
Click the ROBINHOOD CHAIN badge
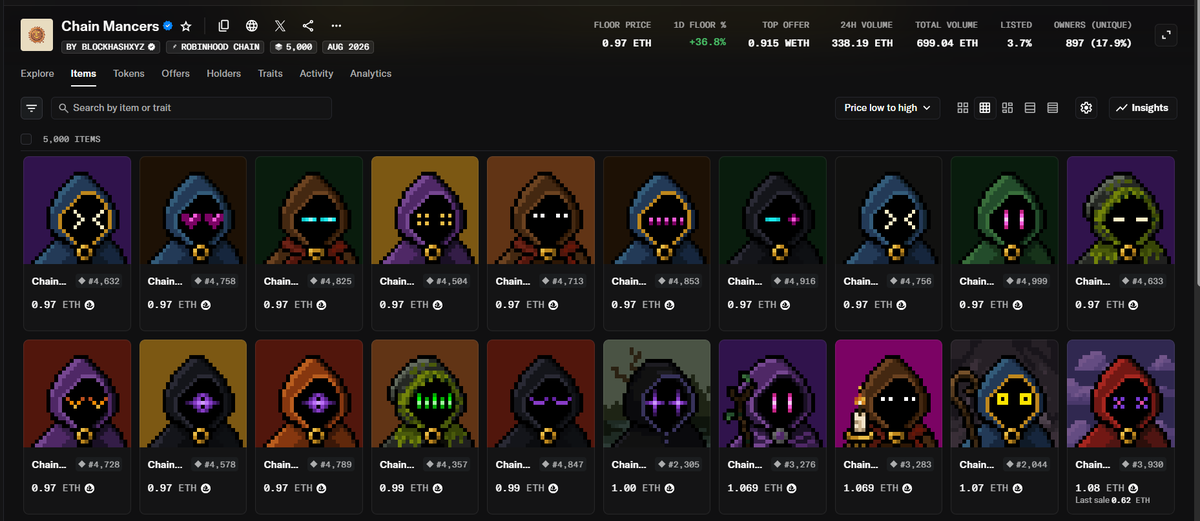[x=217, y=47]
